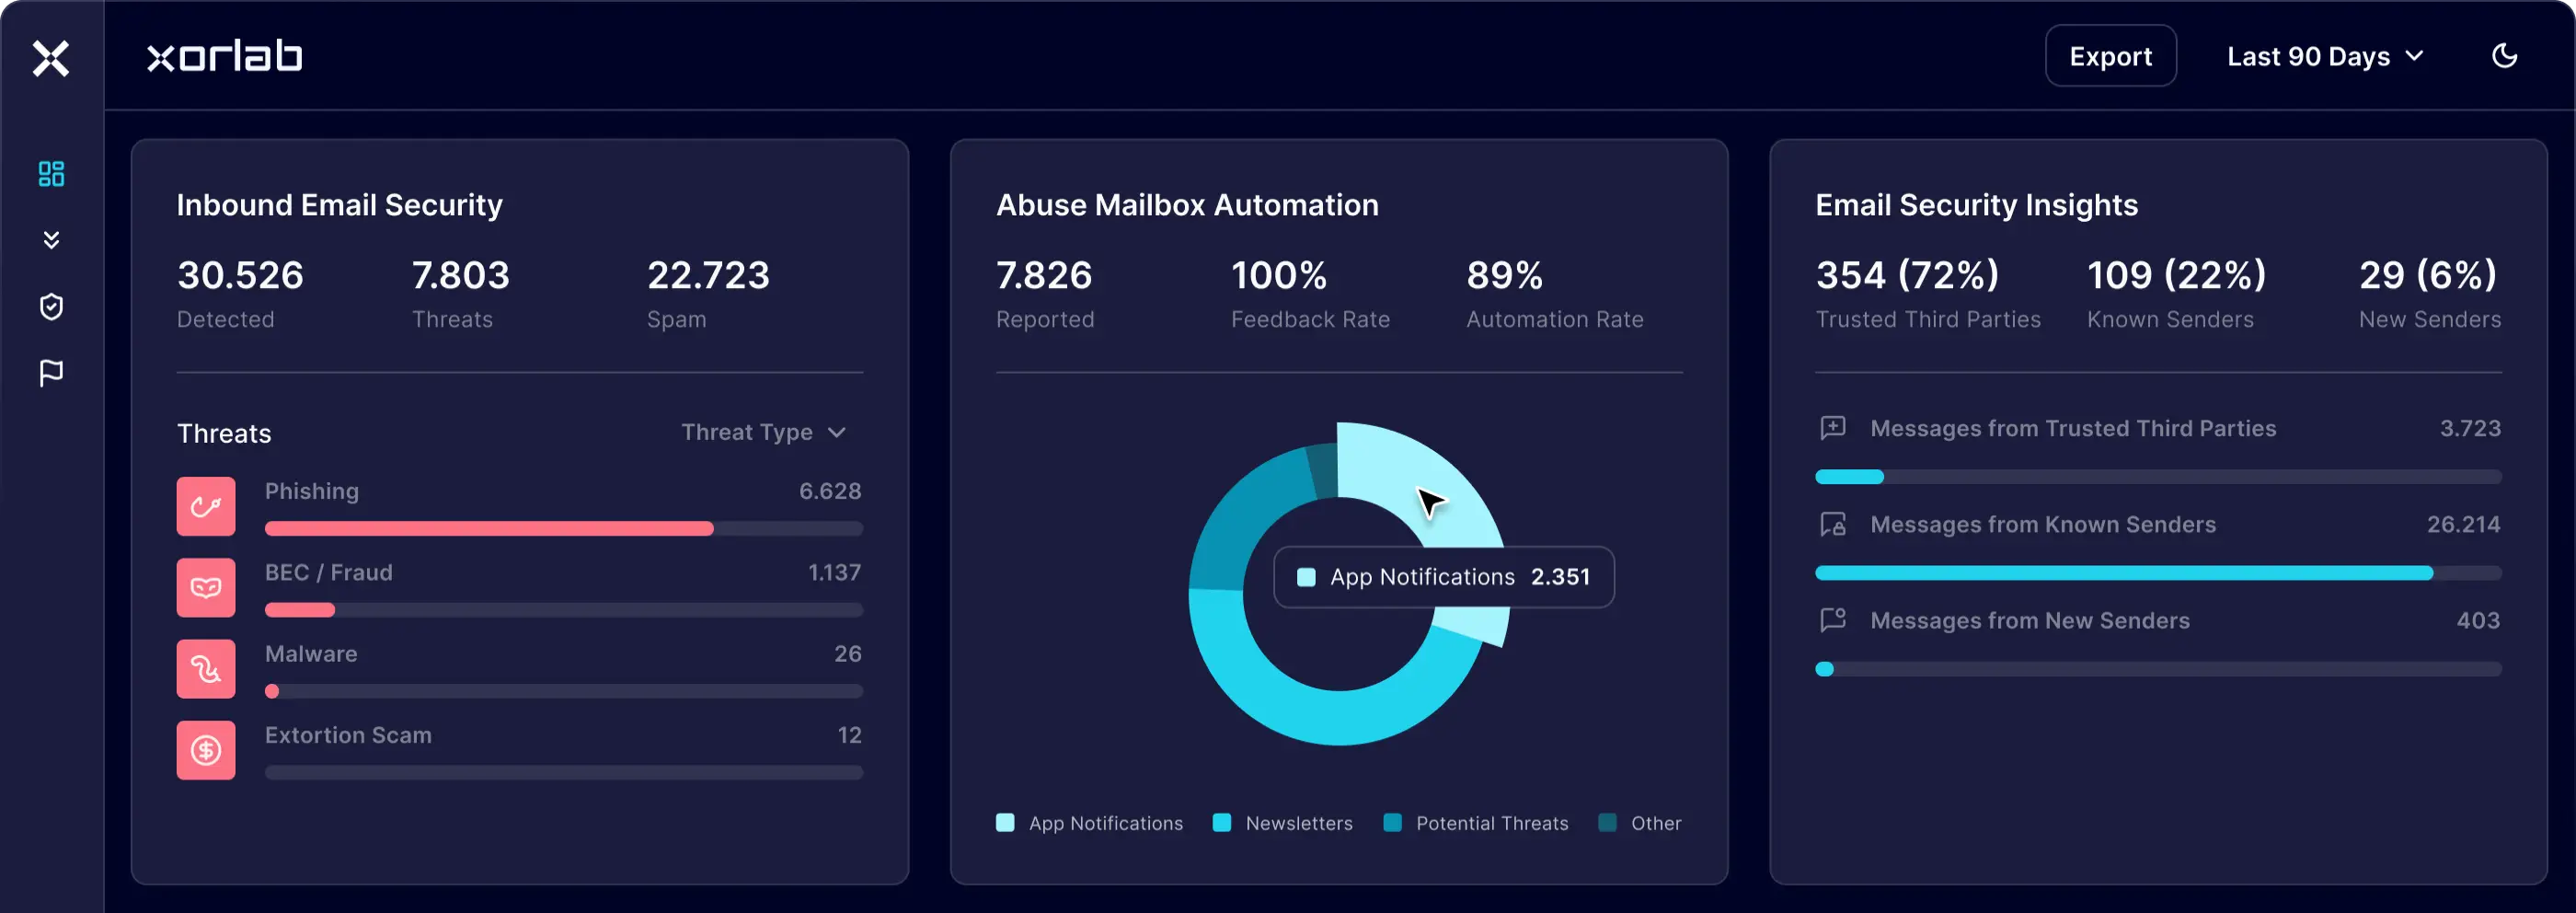Click the Malware worm icon
This screenshot has width=2576, height=913.
pyautogui.click(x=206, y=668)
